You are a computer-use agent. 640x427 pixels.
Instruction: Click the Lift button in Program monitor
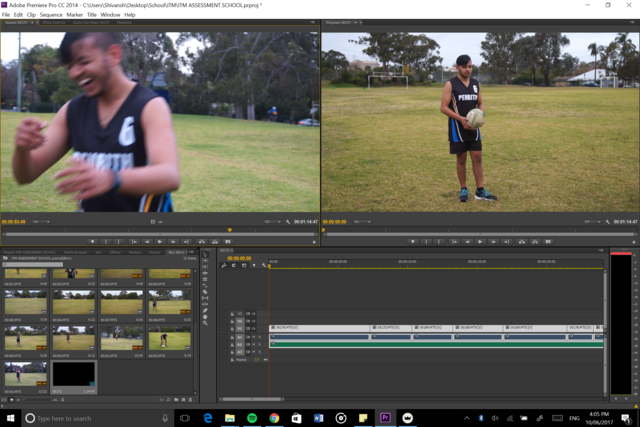pyautogui.click(x=522, y=242)
